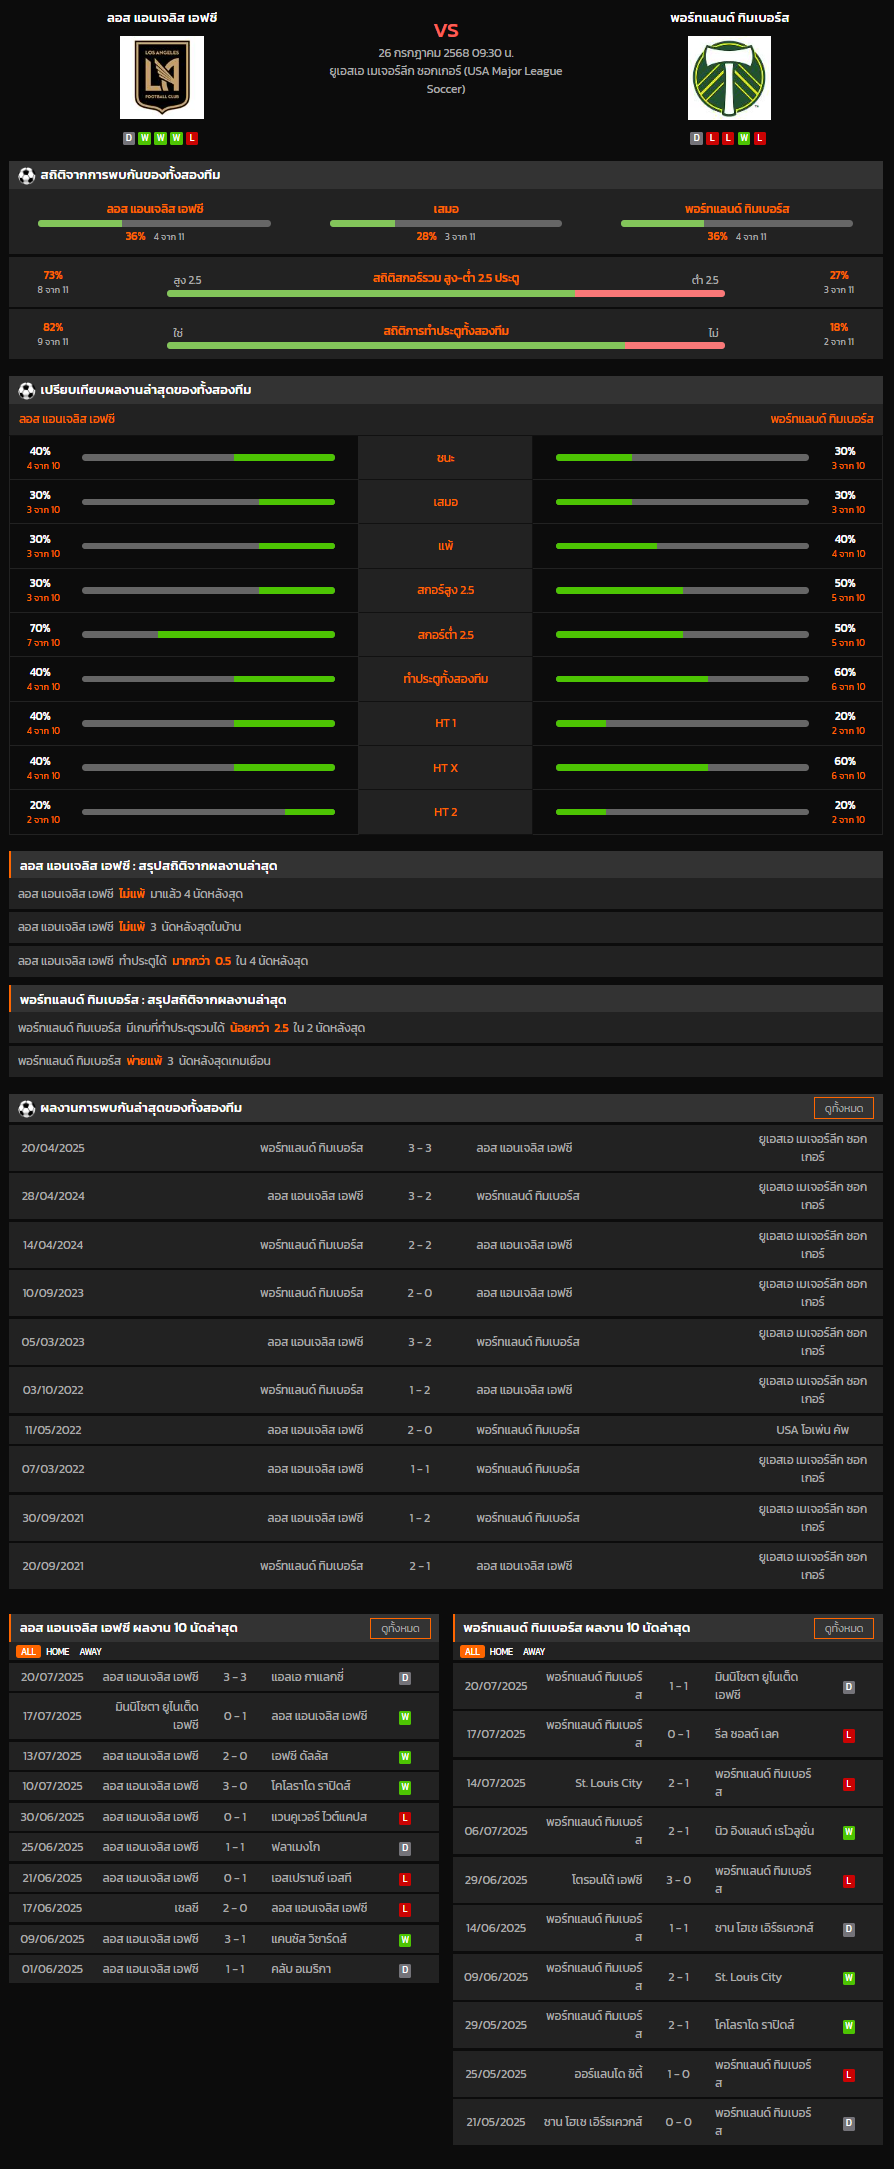Click soccer ball icon beside เปรียบเทียบผลงานล่าสุดของทั้งสองทีม
The width and height of the screenshot is (894, 2169).
27,390
